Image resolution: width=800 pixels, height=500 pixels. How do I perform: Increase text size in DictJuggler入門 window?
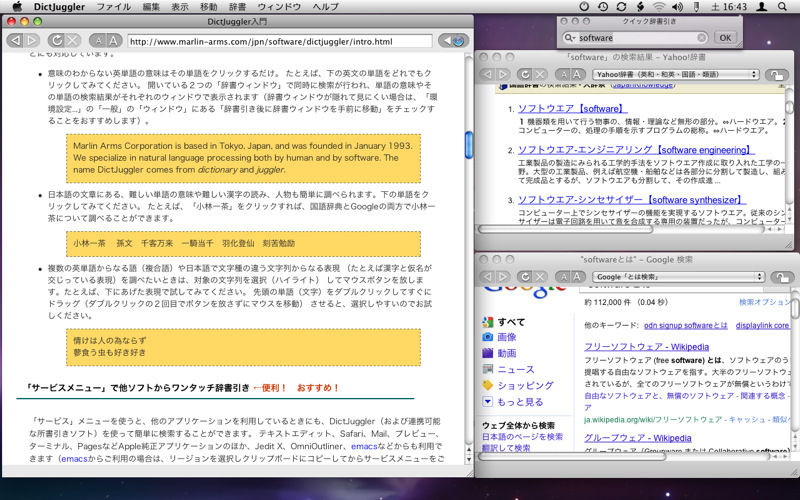coord(114,41)
